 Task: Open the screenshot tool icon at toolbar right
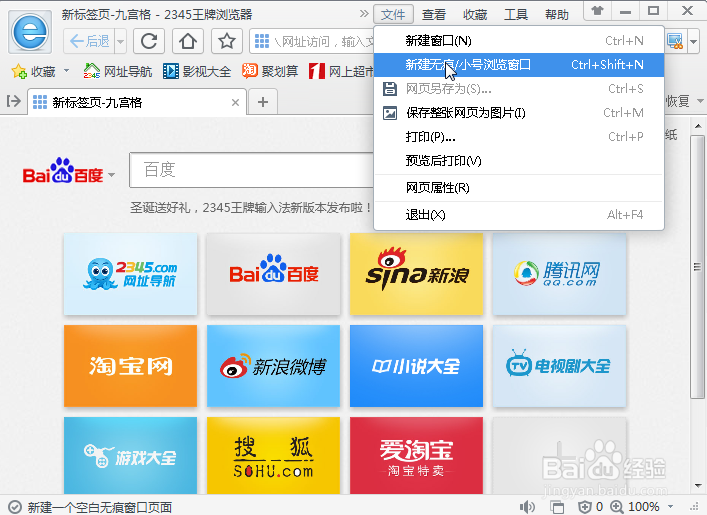[x=675, y=41]
